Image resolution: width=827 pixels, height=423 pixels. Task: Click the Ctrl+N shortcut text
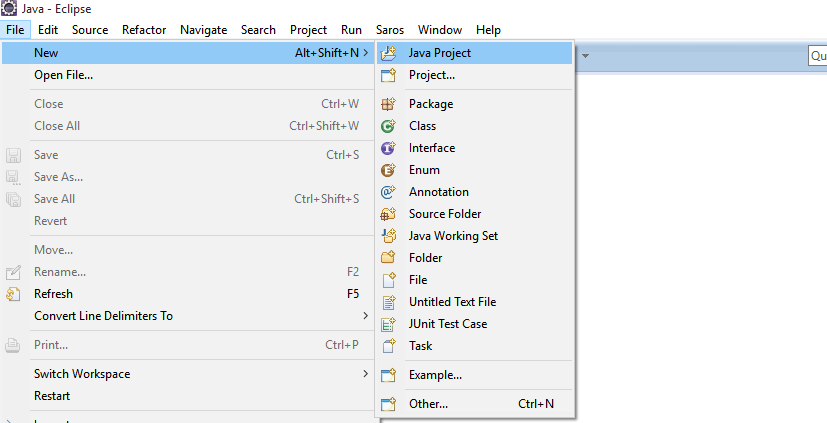[x=536, y=404]
